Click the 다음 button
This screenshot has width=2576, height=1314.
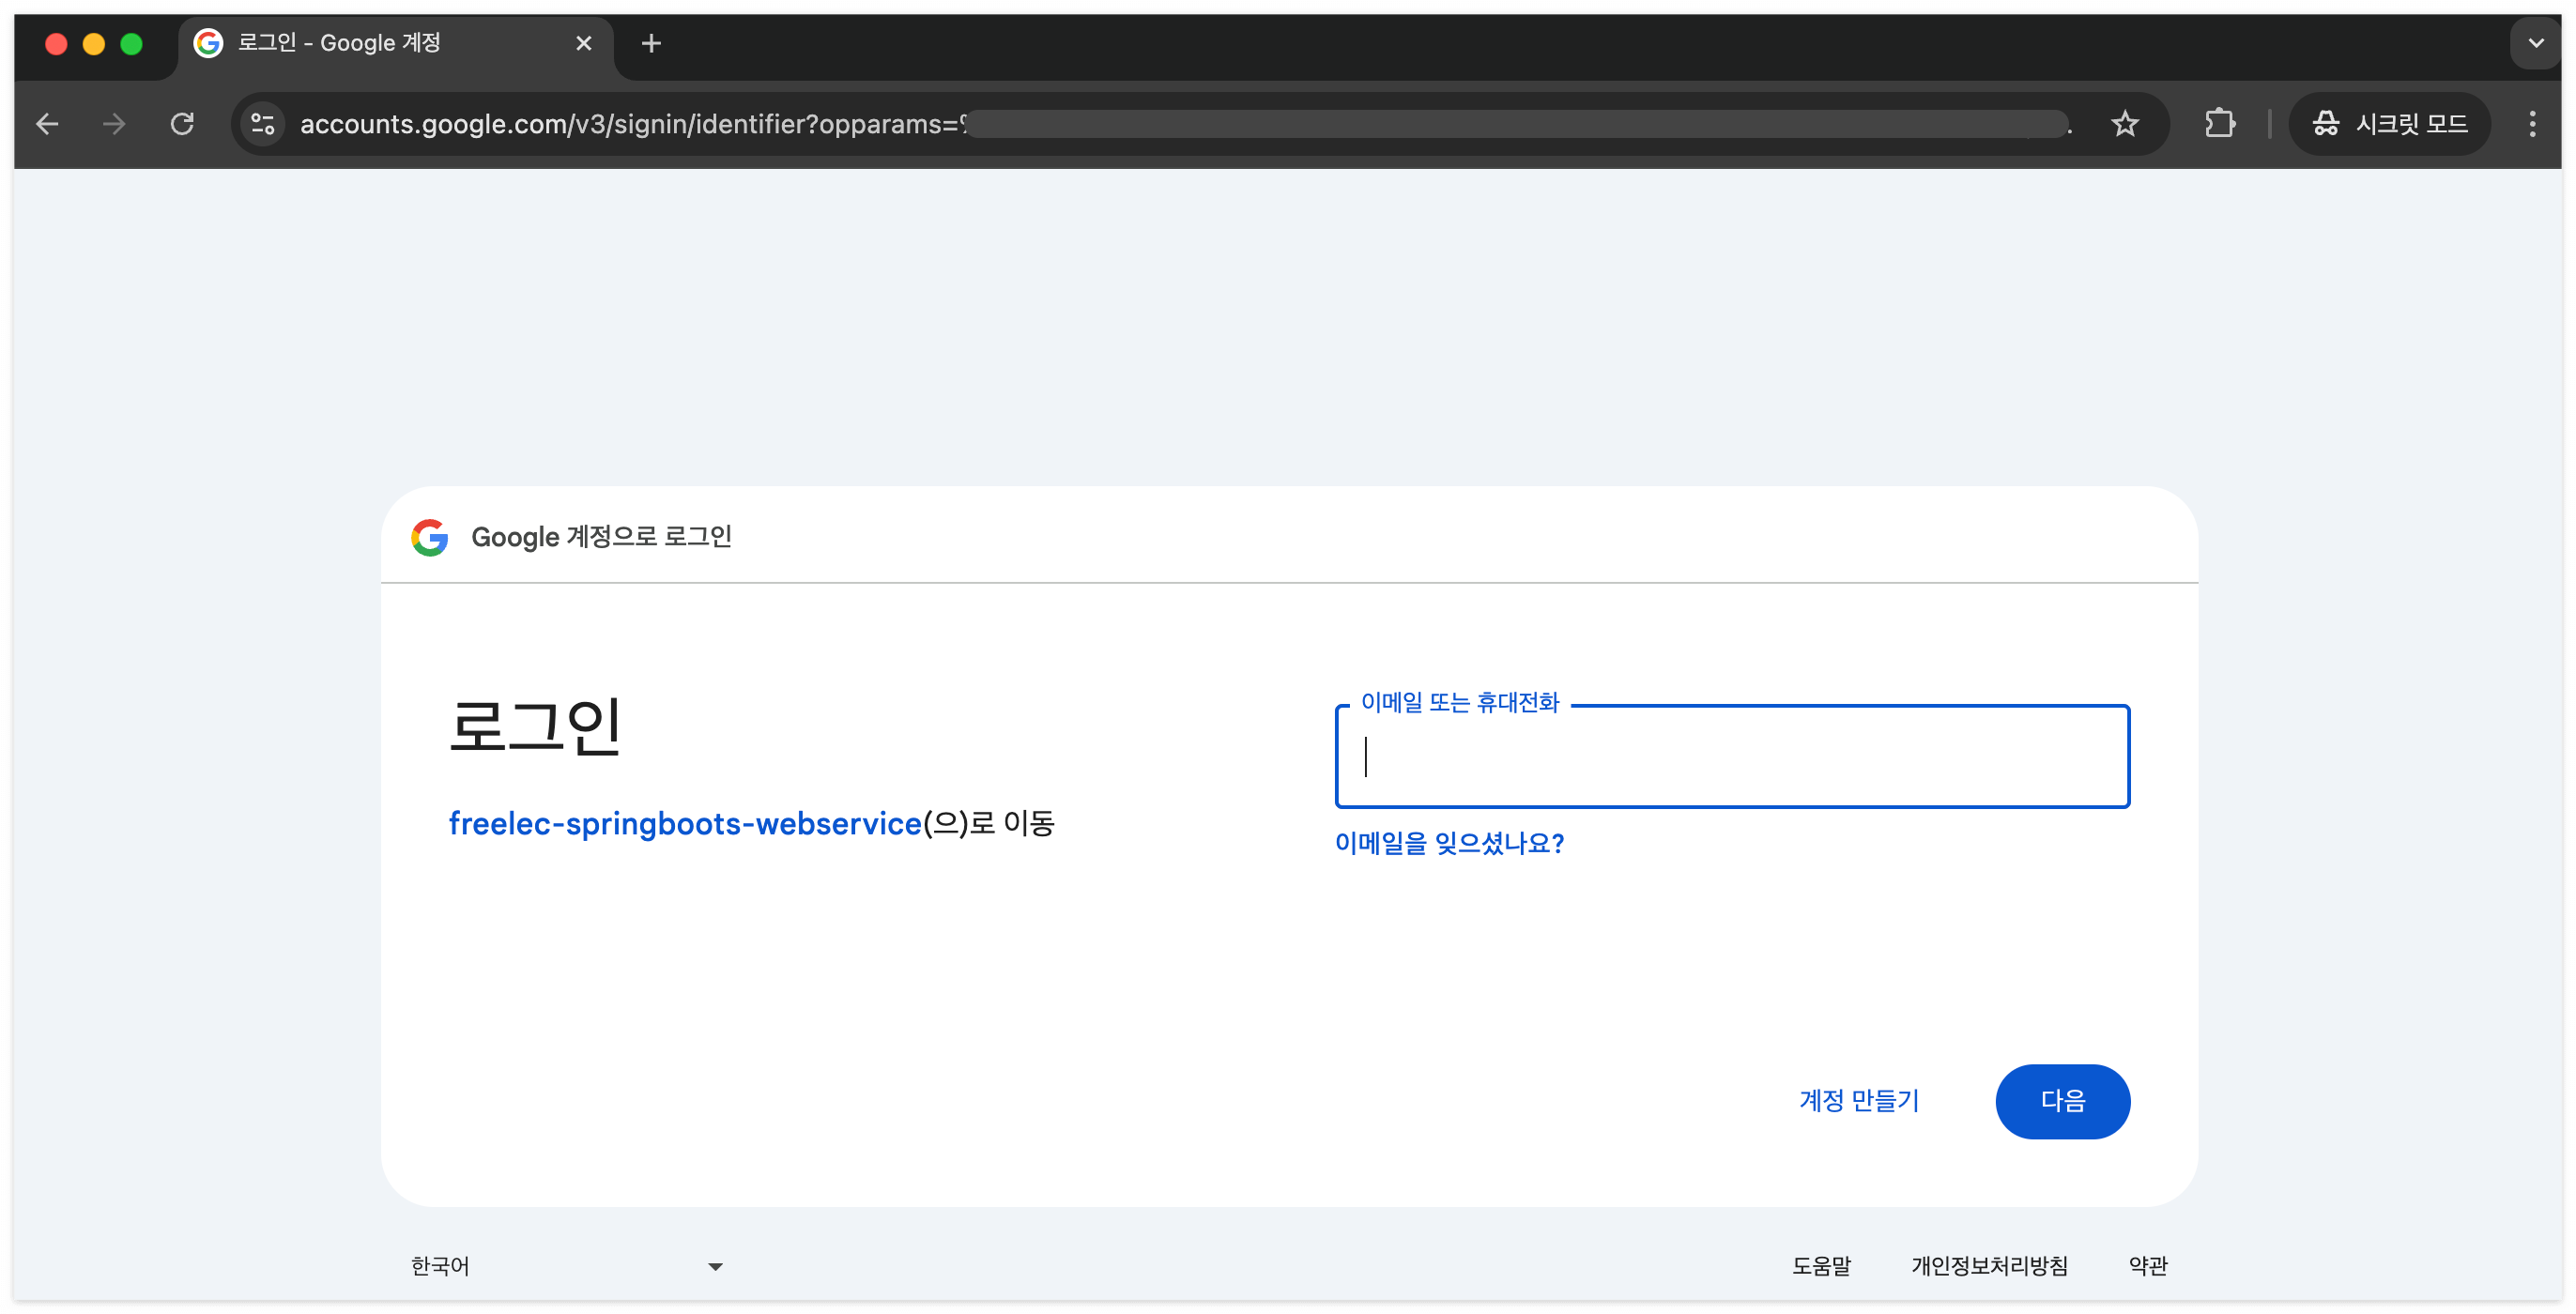(2062, 1101)
